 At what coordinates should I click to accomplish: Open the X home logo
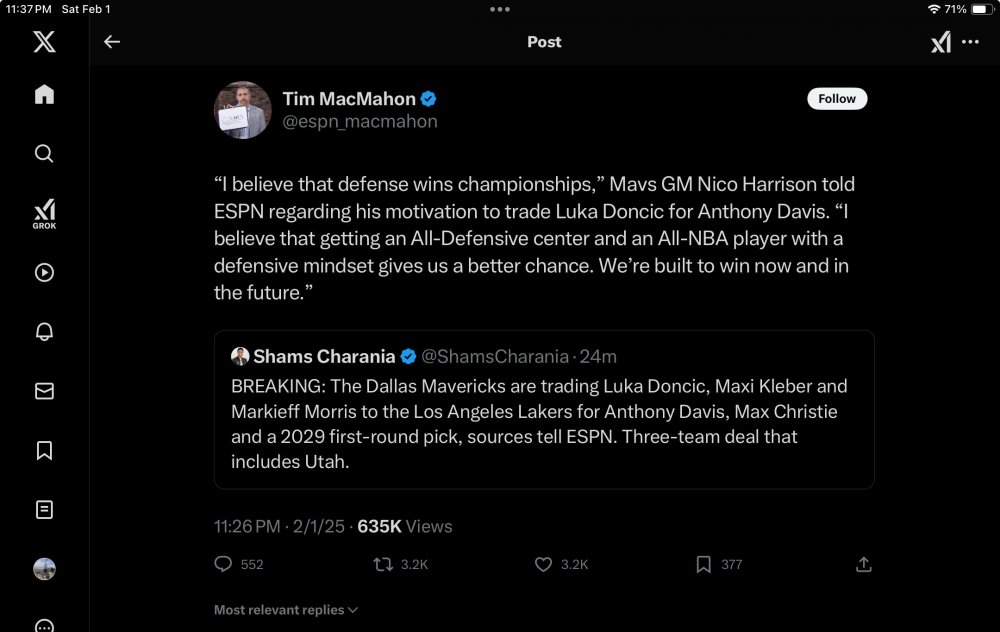click(44, 42)
